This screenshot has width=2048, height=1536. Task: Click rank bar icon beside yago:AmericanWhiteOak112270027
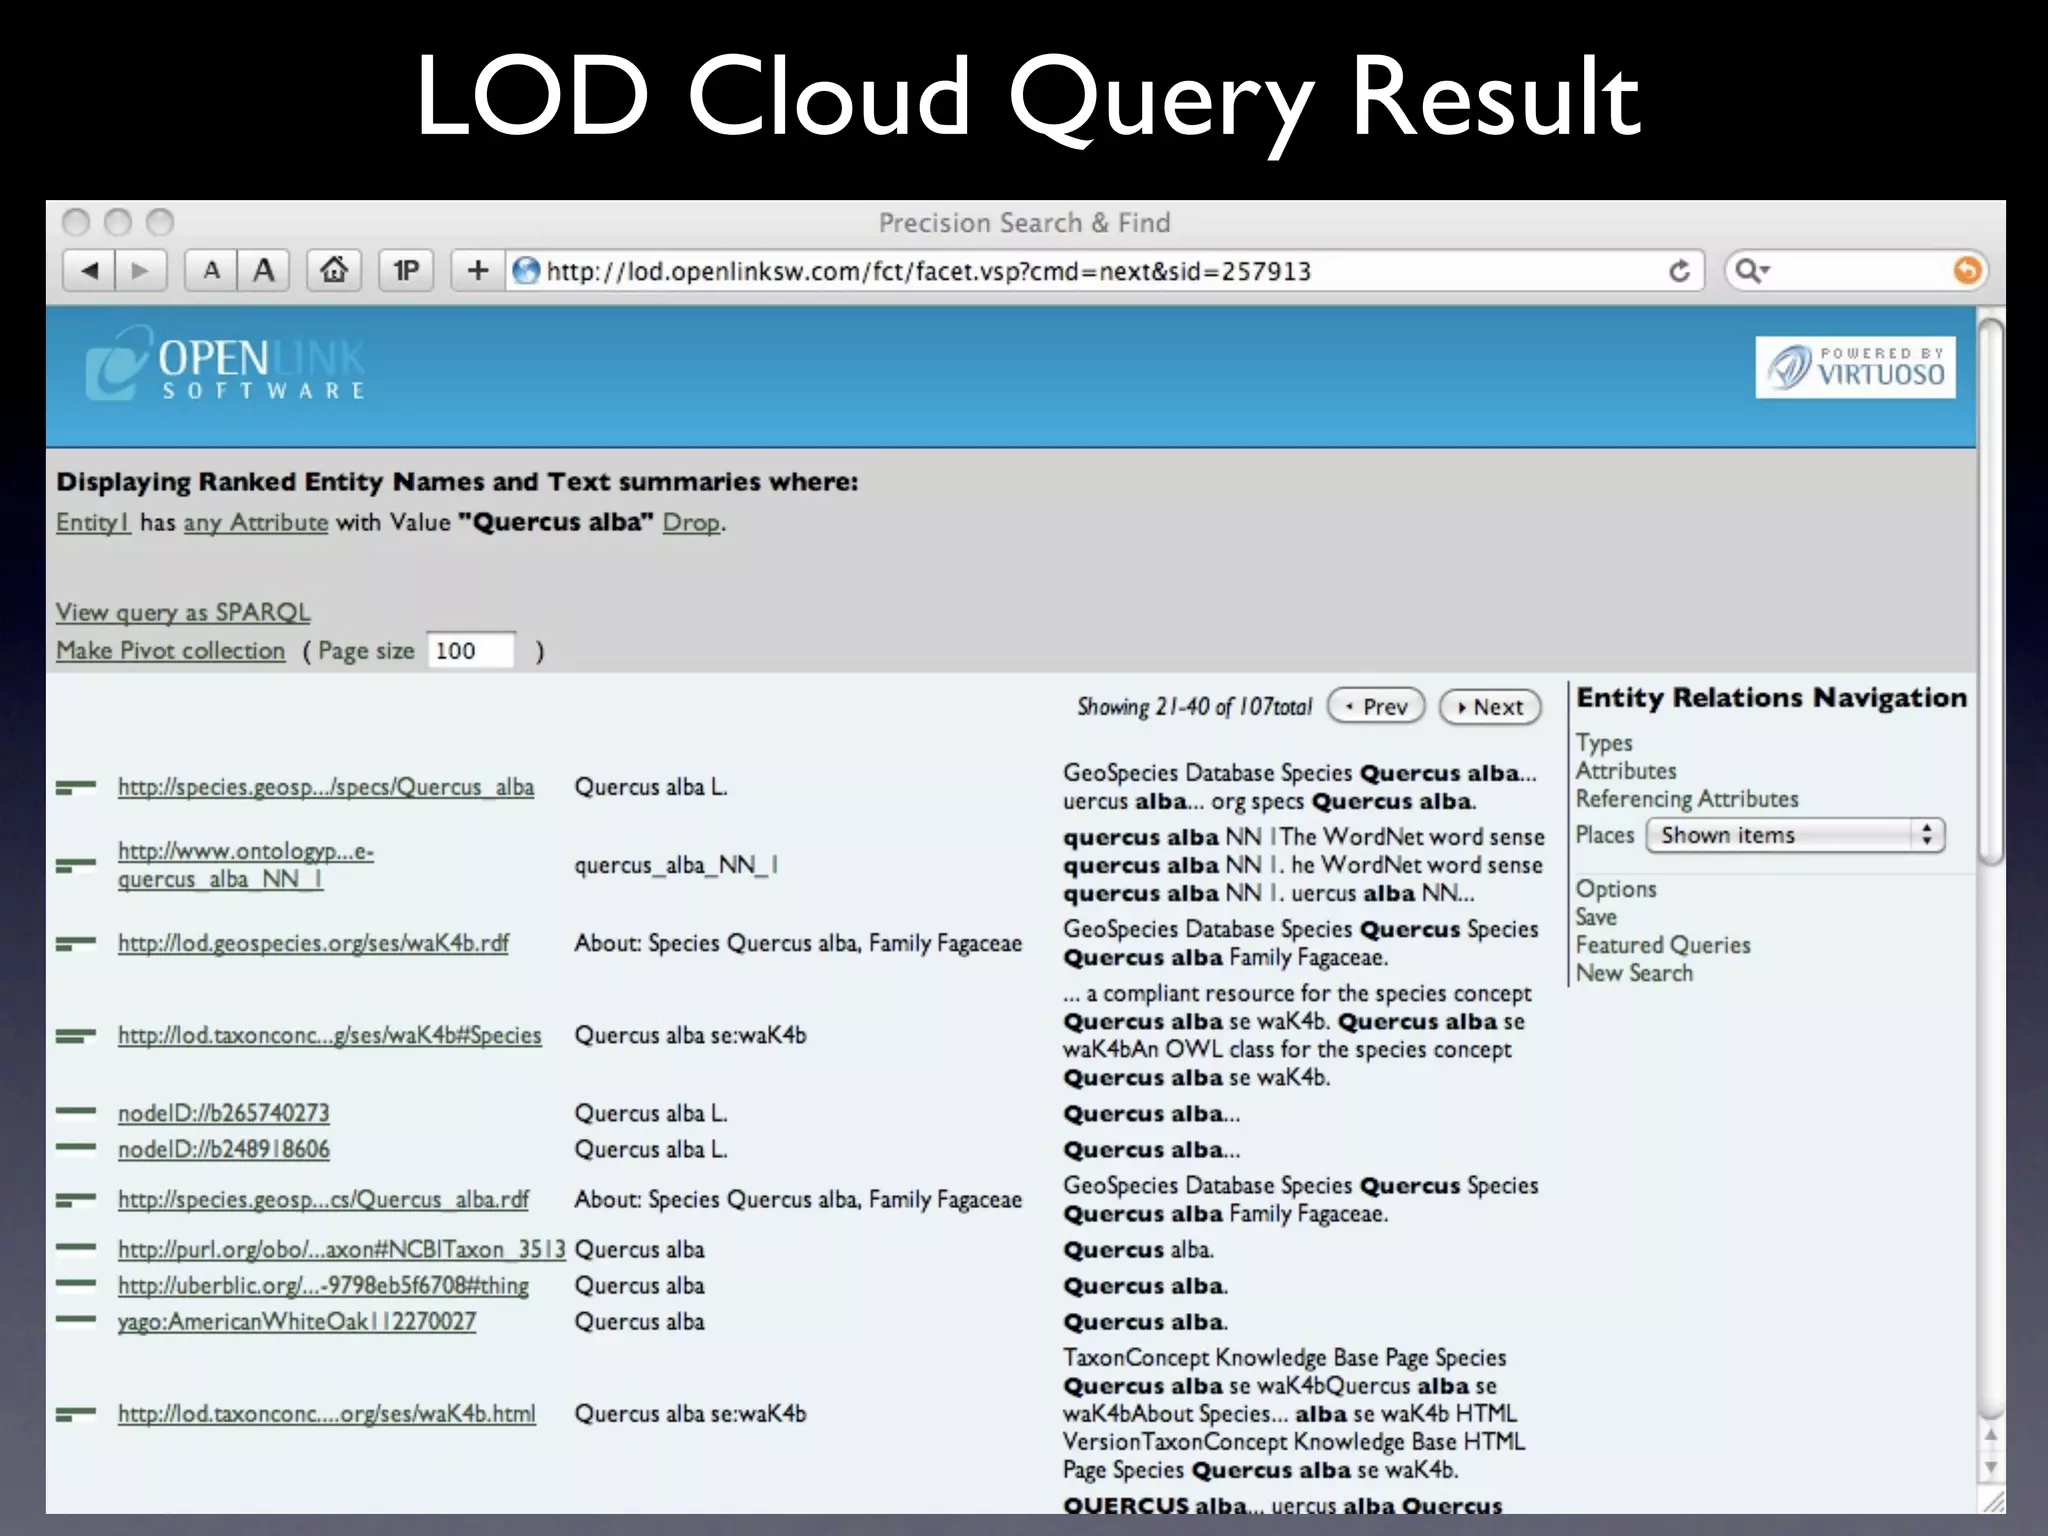pos(76,1320)
